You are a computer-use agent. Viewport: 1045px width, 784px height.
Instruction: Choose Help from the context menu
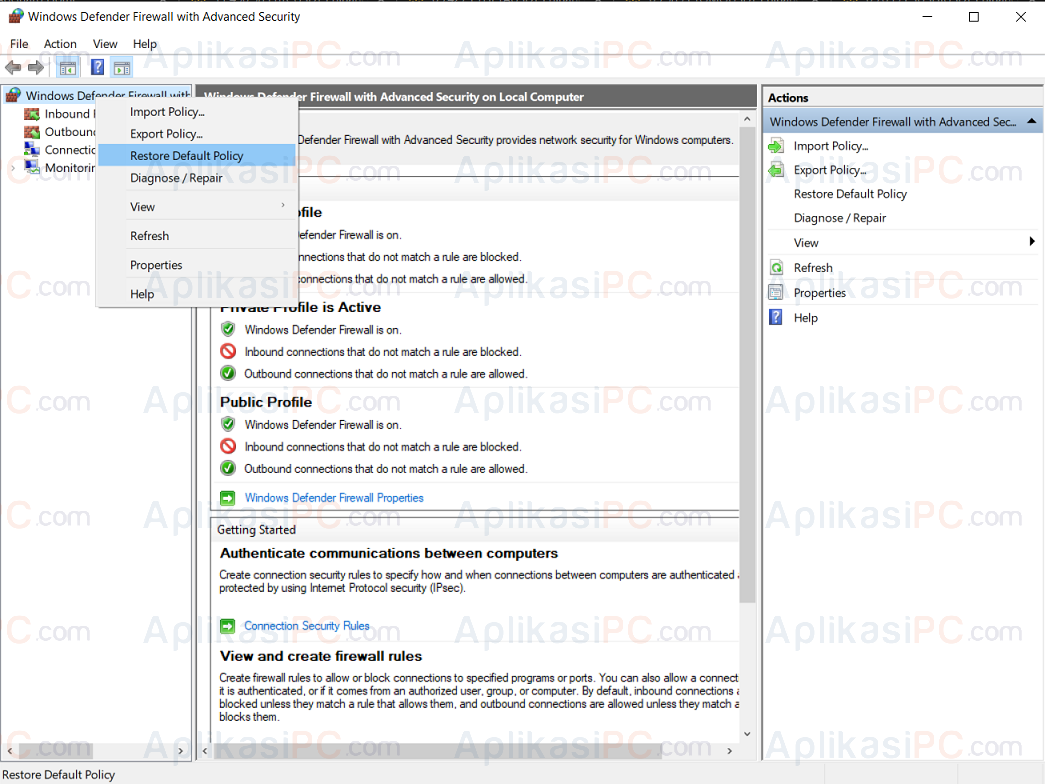pyautogui.click(x=197, y=294)
